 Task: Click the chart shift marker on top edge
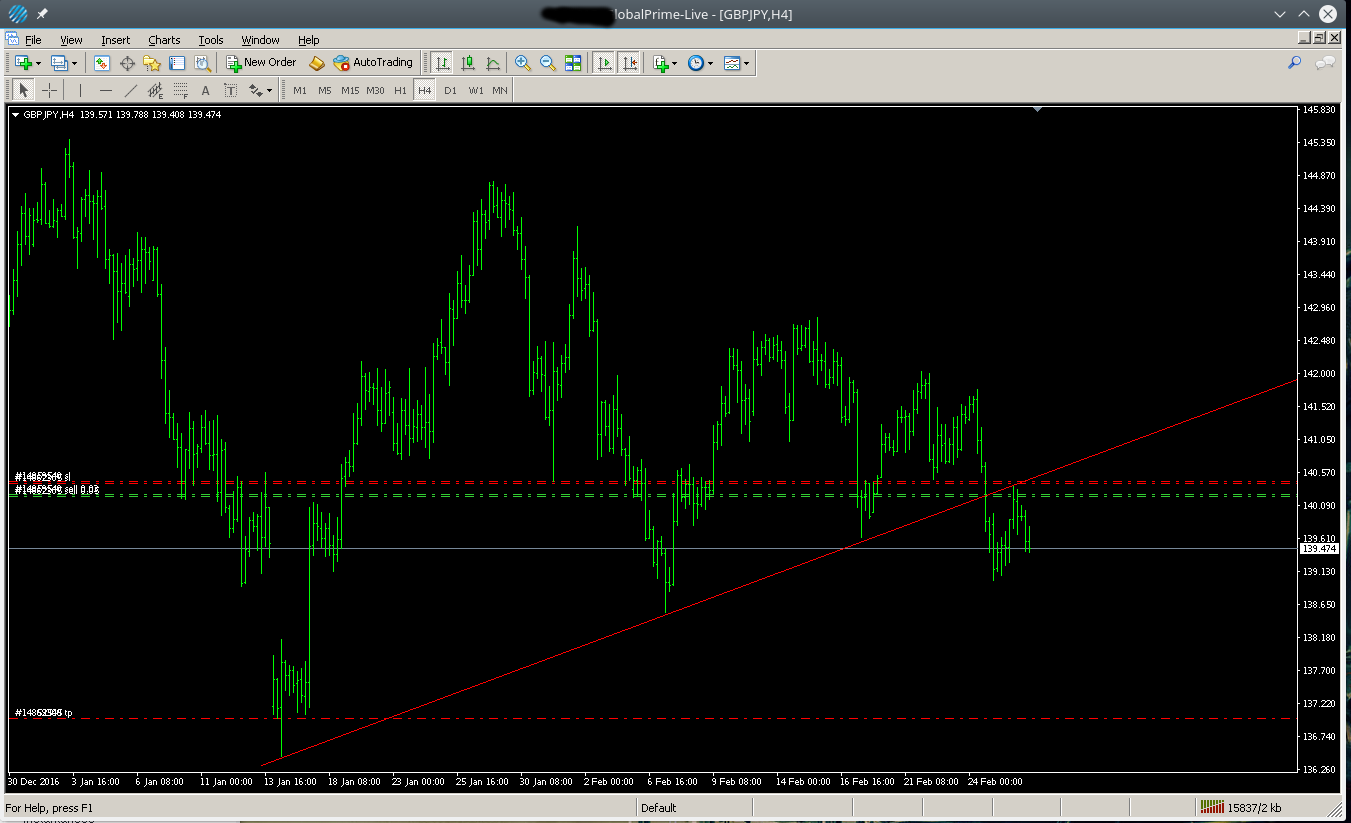point(1038,109)
